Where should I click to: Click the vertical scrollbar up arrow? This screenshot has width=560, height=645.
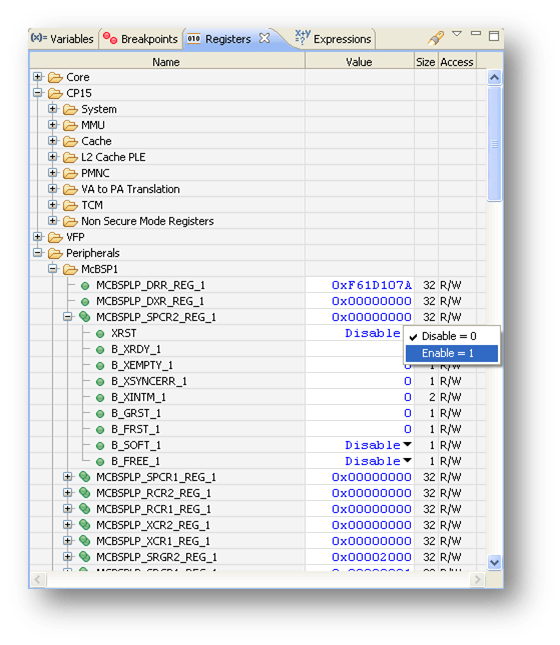pos(494,77)
